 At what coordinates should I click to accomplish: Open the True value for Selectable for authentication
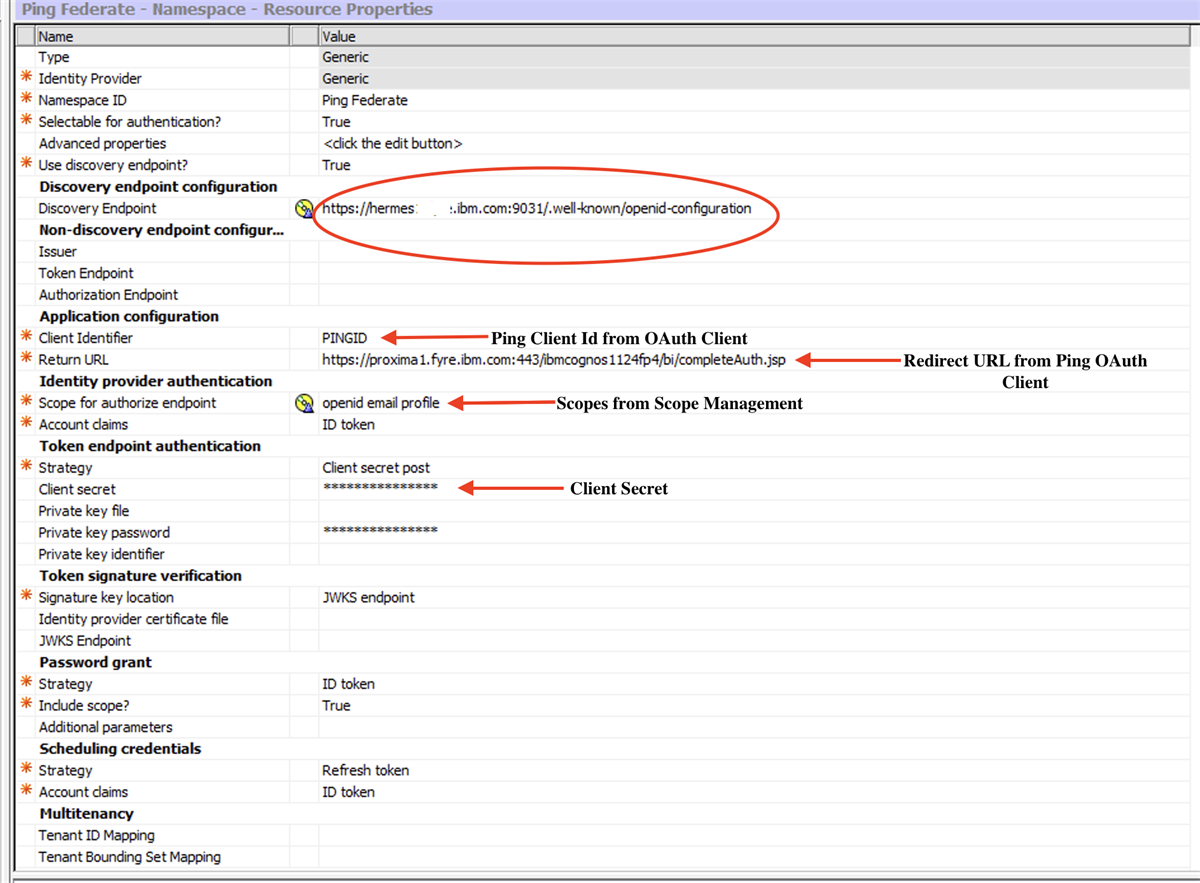[336, 122]
